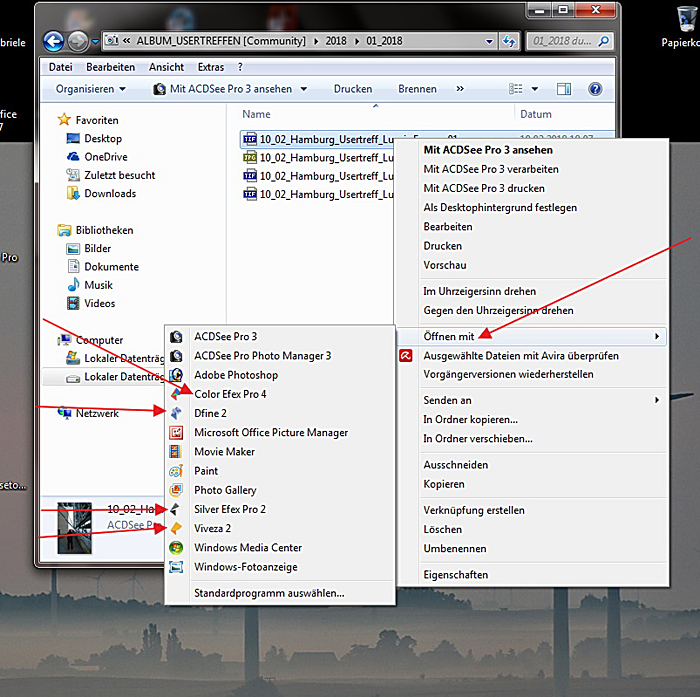Image resolution: width=700 pixels, height=697 pixels.
Task: Open the Extras menu
Action: click(211, 67)
